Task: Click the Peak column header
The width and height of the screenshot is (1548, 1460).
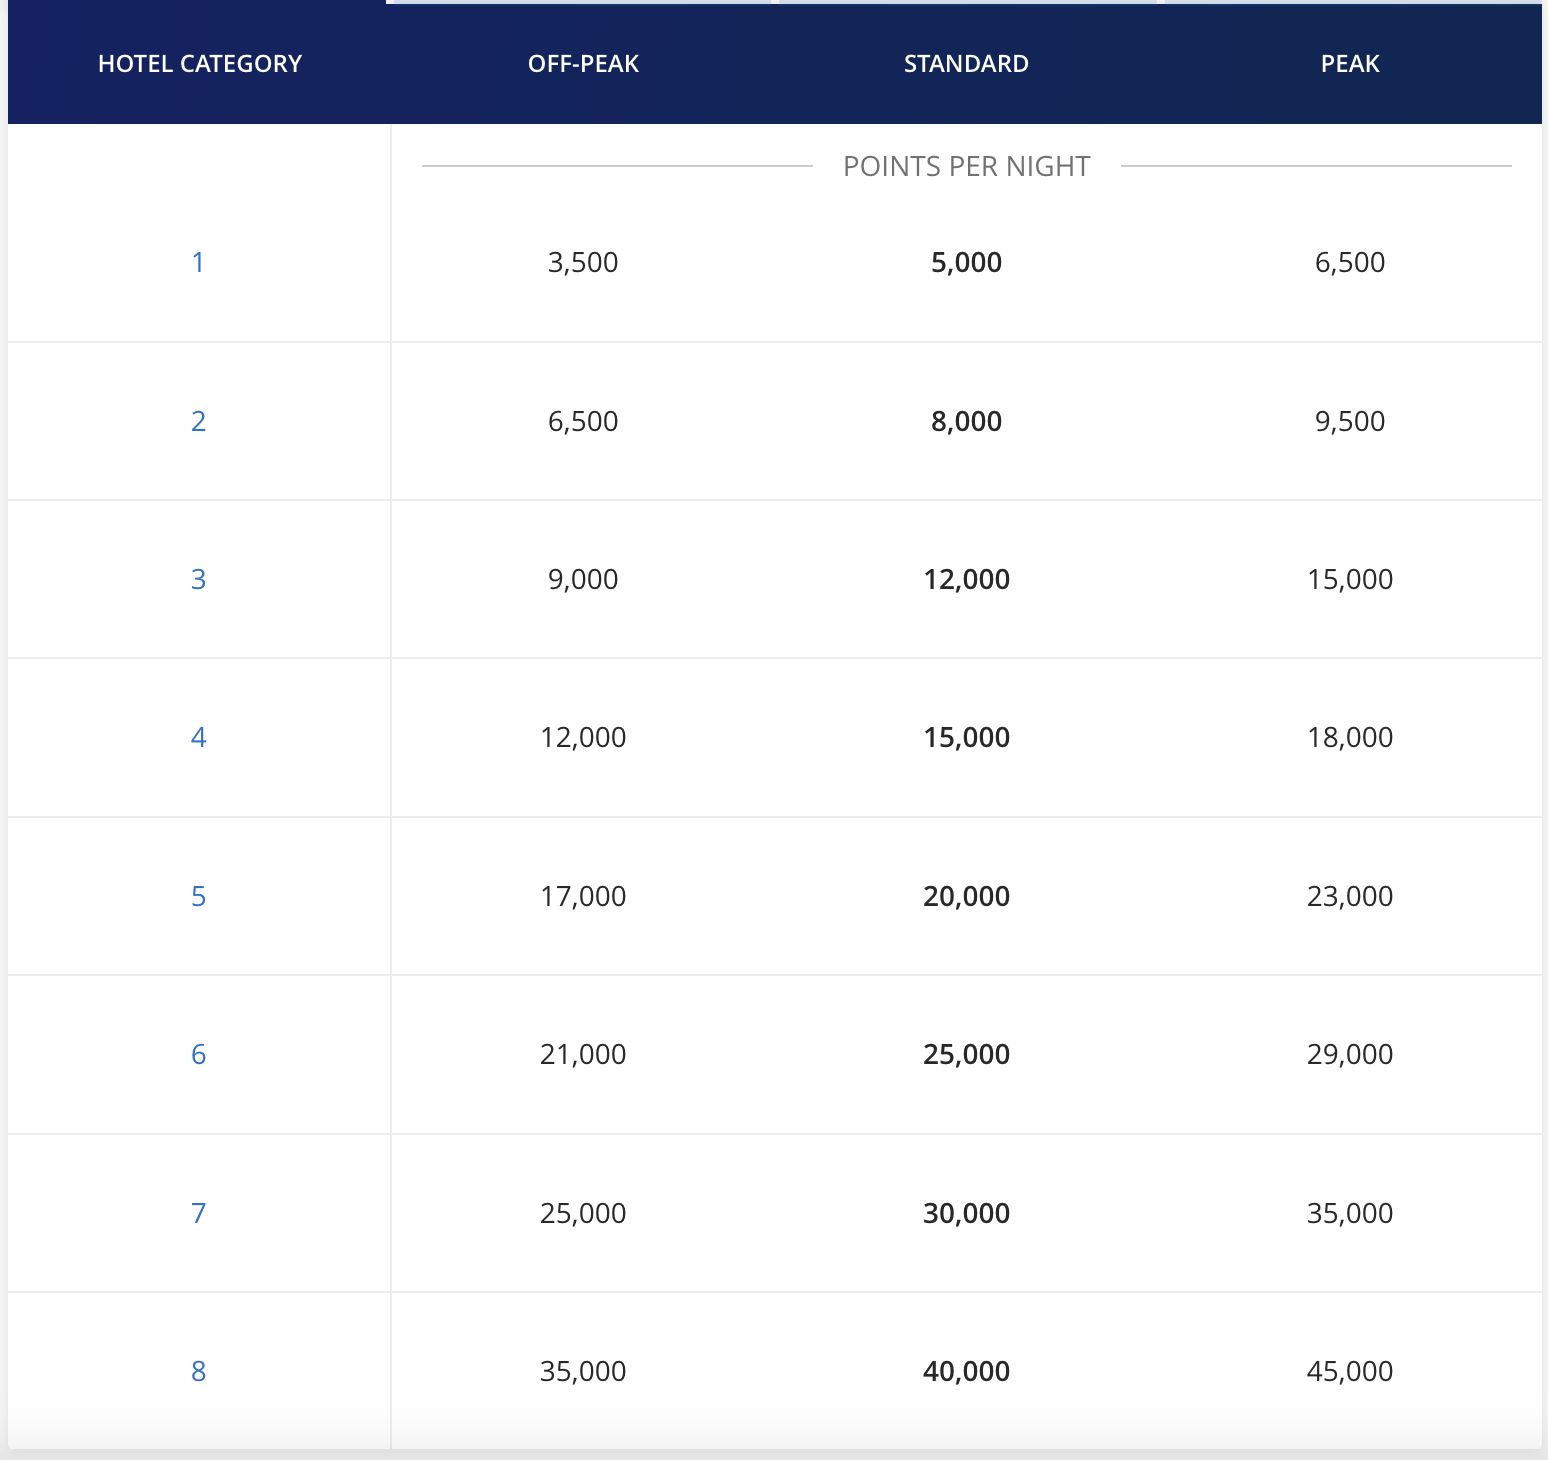Action: [x=1350, y=64]
